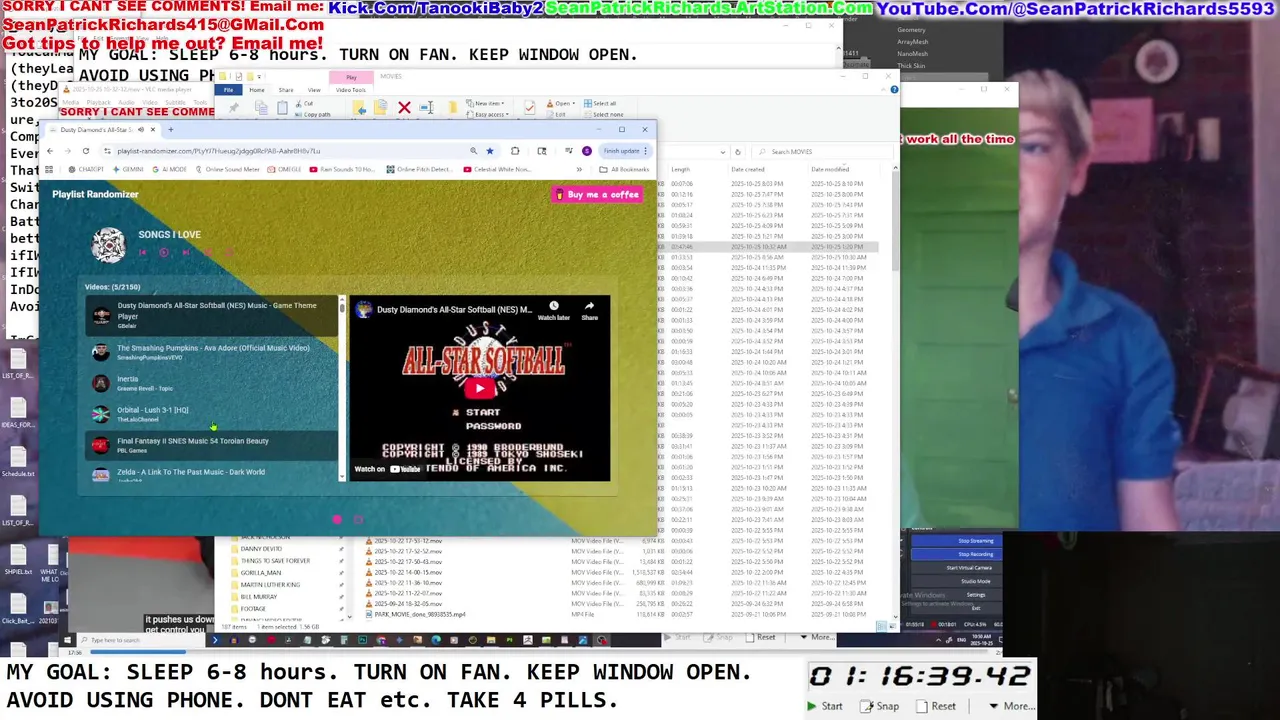
Task: Open More dropdown on timer
Action: (1011, 706)
